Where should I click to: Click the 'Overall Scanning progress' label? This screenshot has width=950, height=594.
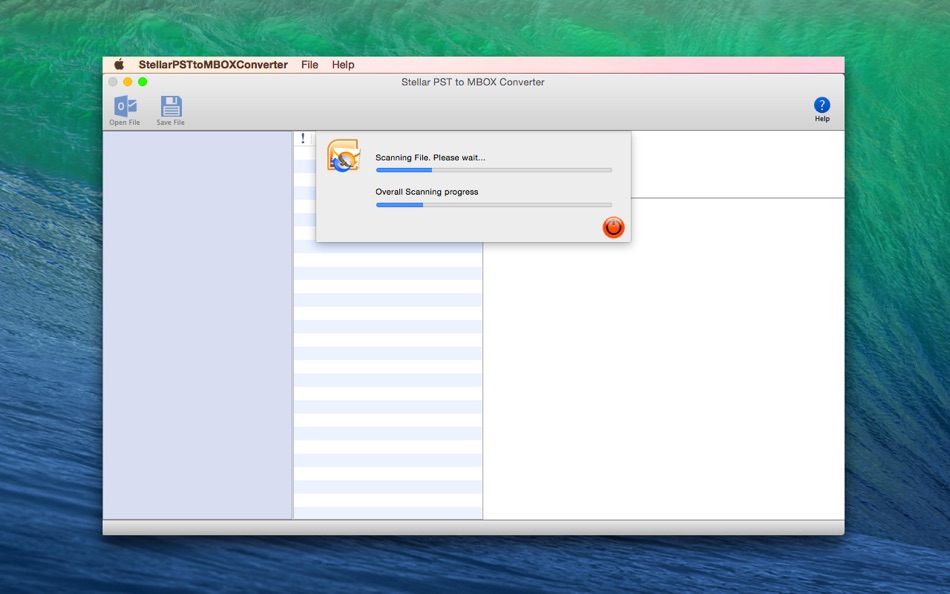(427, 192)
